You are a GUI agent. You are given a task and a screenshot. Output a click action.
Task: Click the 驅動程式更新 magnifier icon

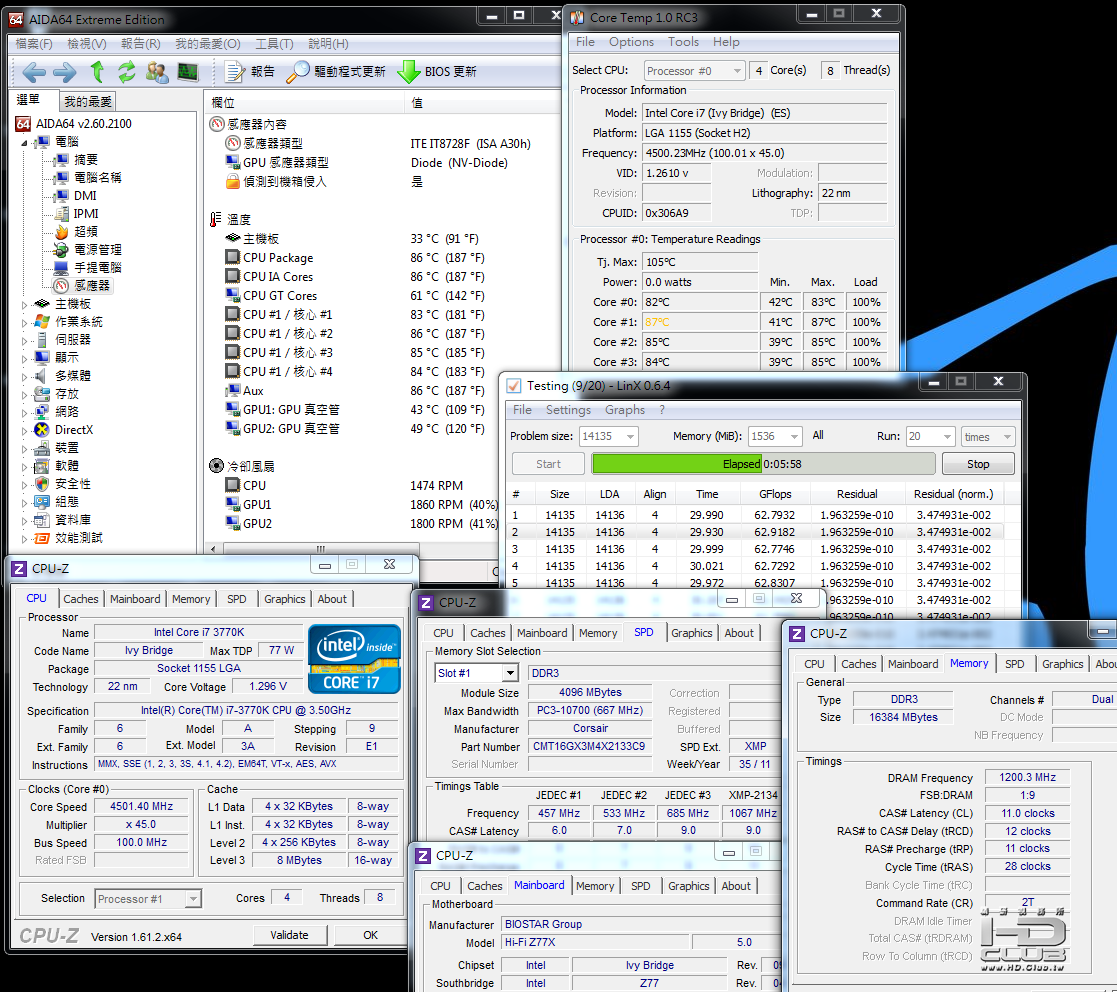tap(298, 72)
